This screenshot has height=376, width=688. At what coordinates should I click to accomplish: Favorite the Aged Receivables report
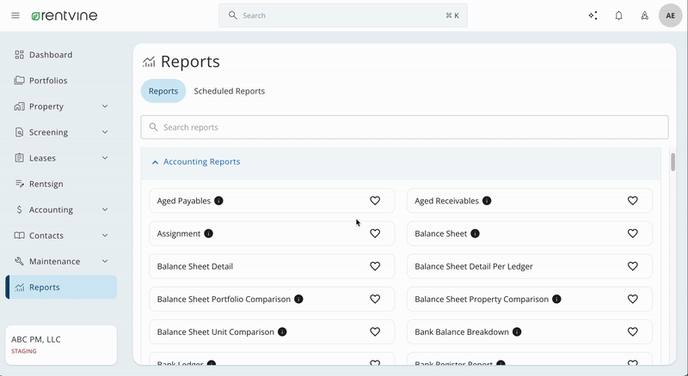coord(632,201)
